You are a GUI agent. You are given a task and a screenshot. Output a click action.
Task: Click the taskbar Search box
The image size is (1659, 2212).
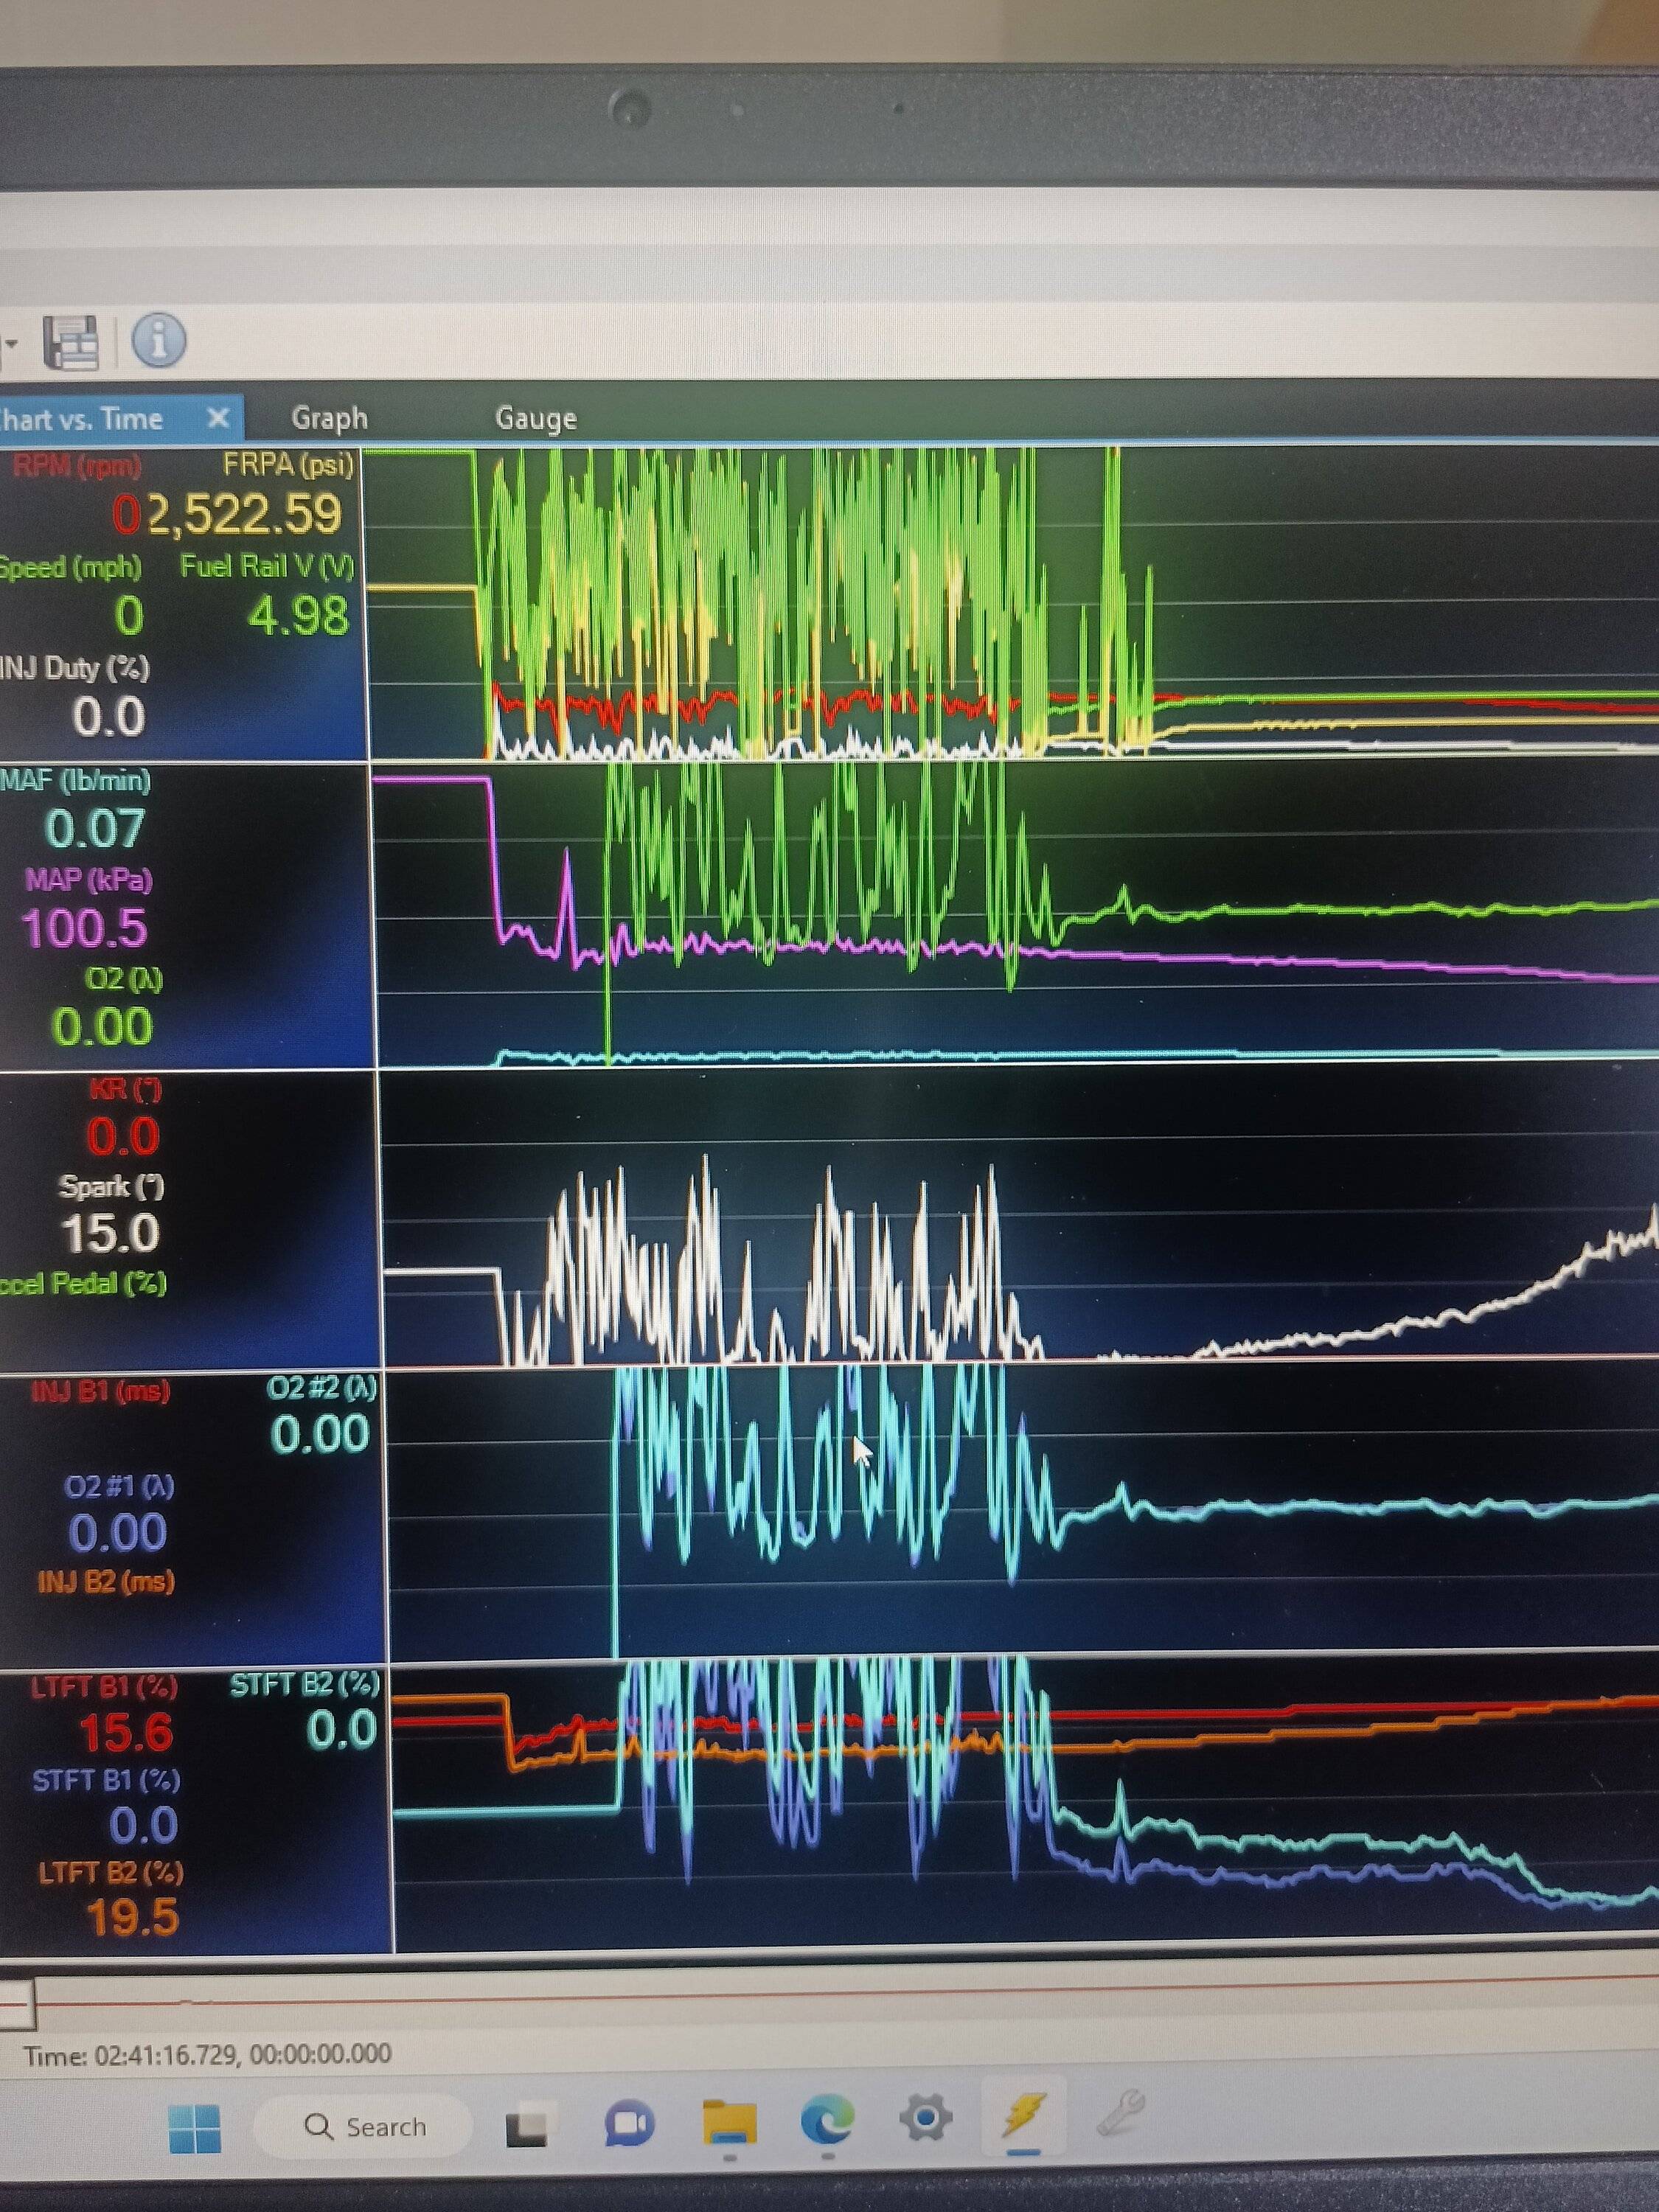(362, 2126)
